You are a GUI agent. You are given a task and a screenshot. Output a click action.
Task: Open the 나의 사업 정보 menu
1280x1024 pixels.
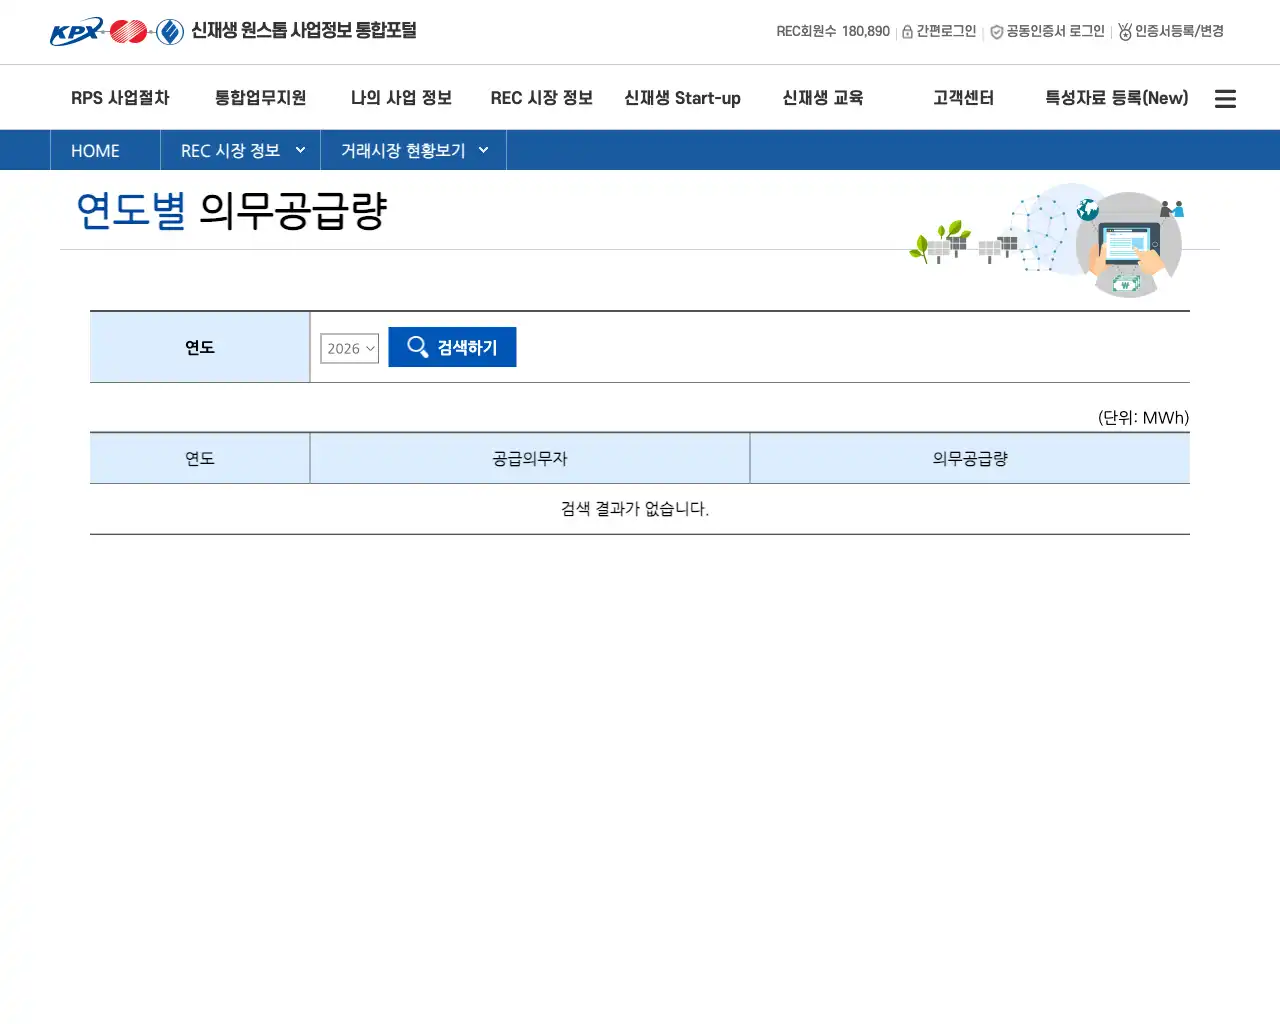click(401, 98)
